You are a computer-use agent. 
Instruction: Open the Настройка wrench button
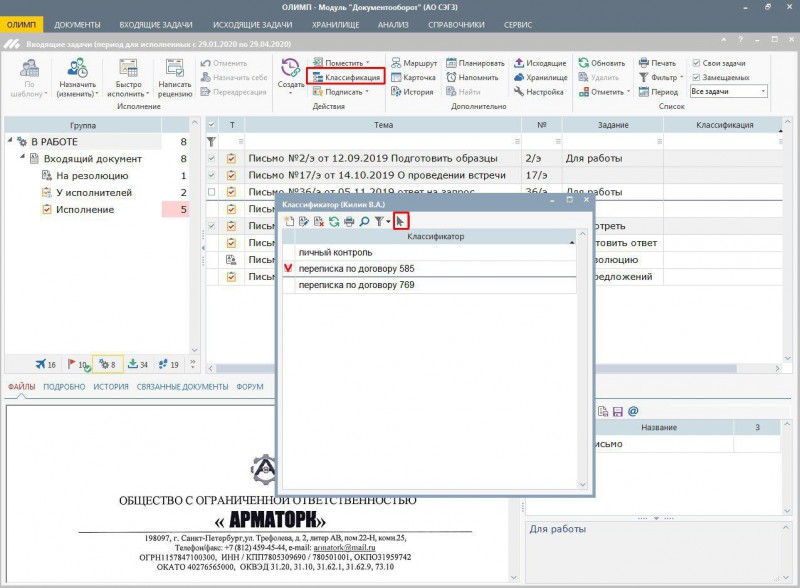point(539,92)
